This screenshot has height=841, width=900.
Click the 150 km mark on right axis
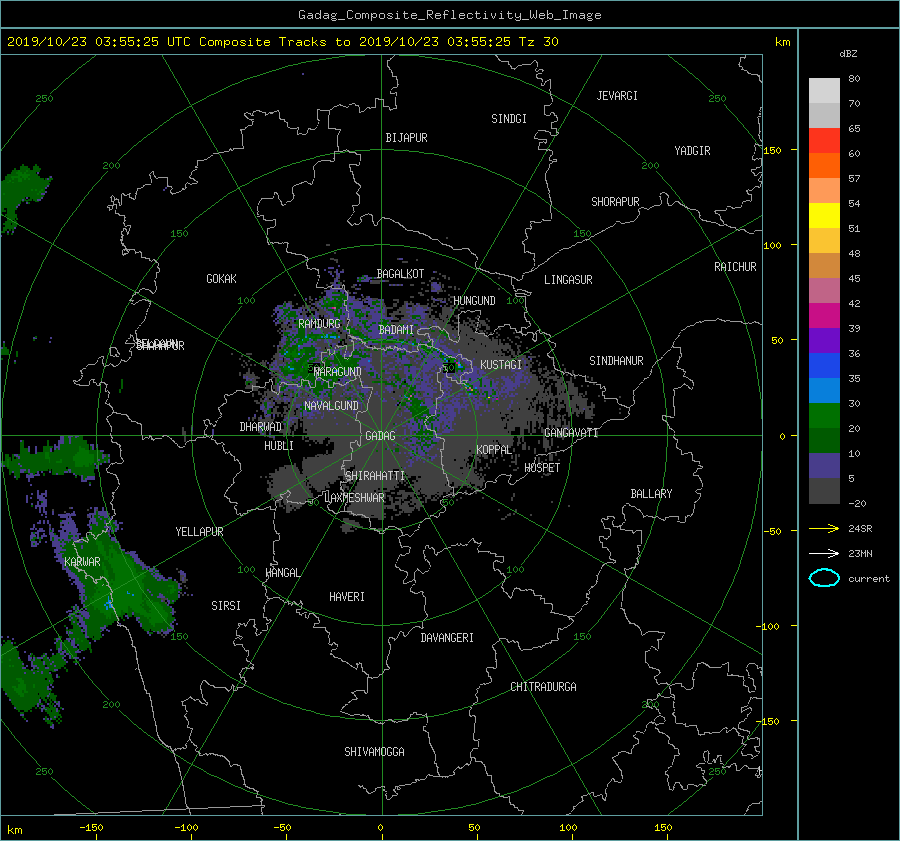(x=772, y=150)
